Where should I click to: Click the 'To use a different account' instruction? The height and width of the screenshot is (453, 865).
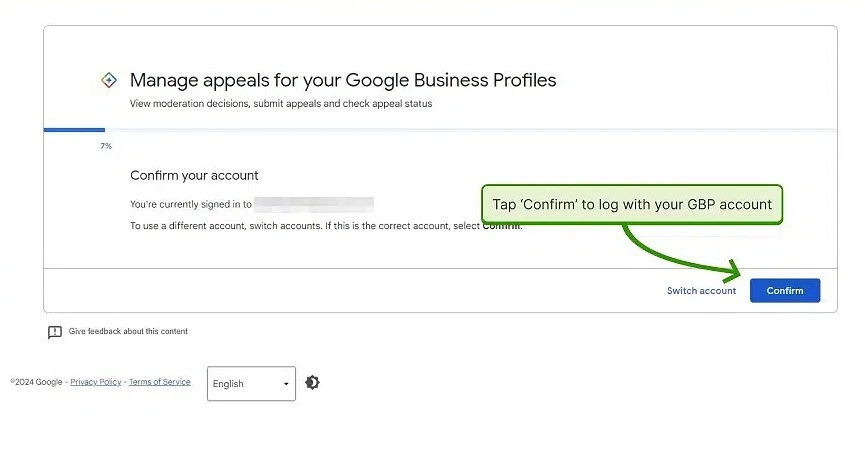[326, 226]
